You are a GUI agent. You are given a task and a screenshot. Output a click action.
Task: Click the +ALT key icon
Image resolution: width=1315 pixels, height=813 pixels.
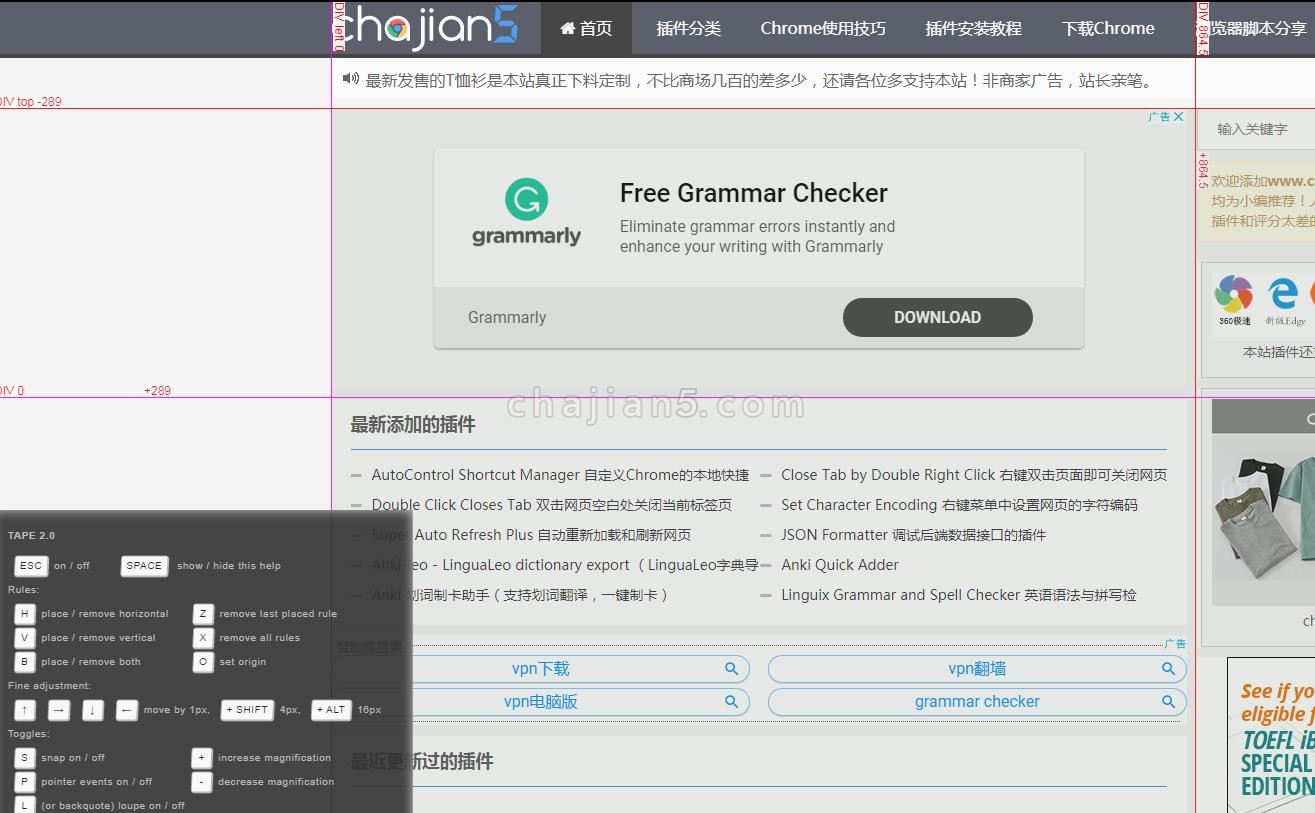point(331,710)
